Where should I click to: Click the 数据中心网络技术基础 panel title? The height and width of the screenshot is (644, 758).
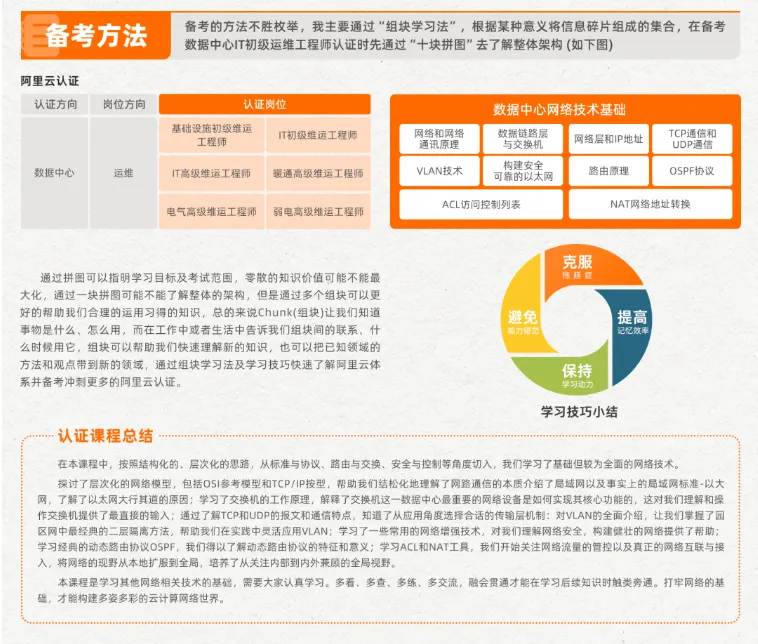[559, 110]
